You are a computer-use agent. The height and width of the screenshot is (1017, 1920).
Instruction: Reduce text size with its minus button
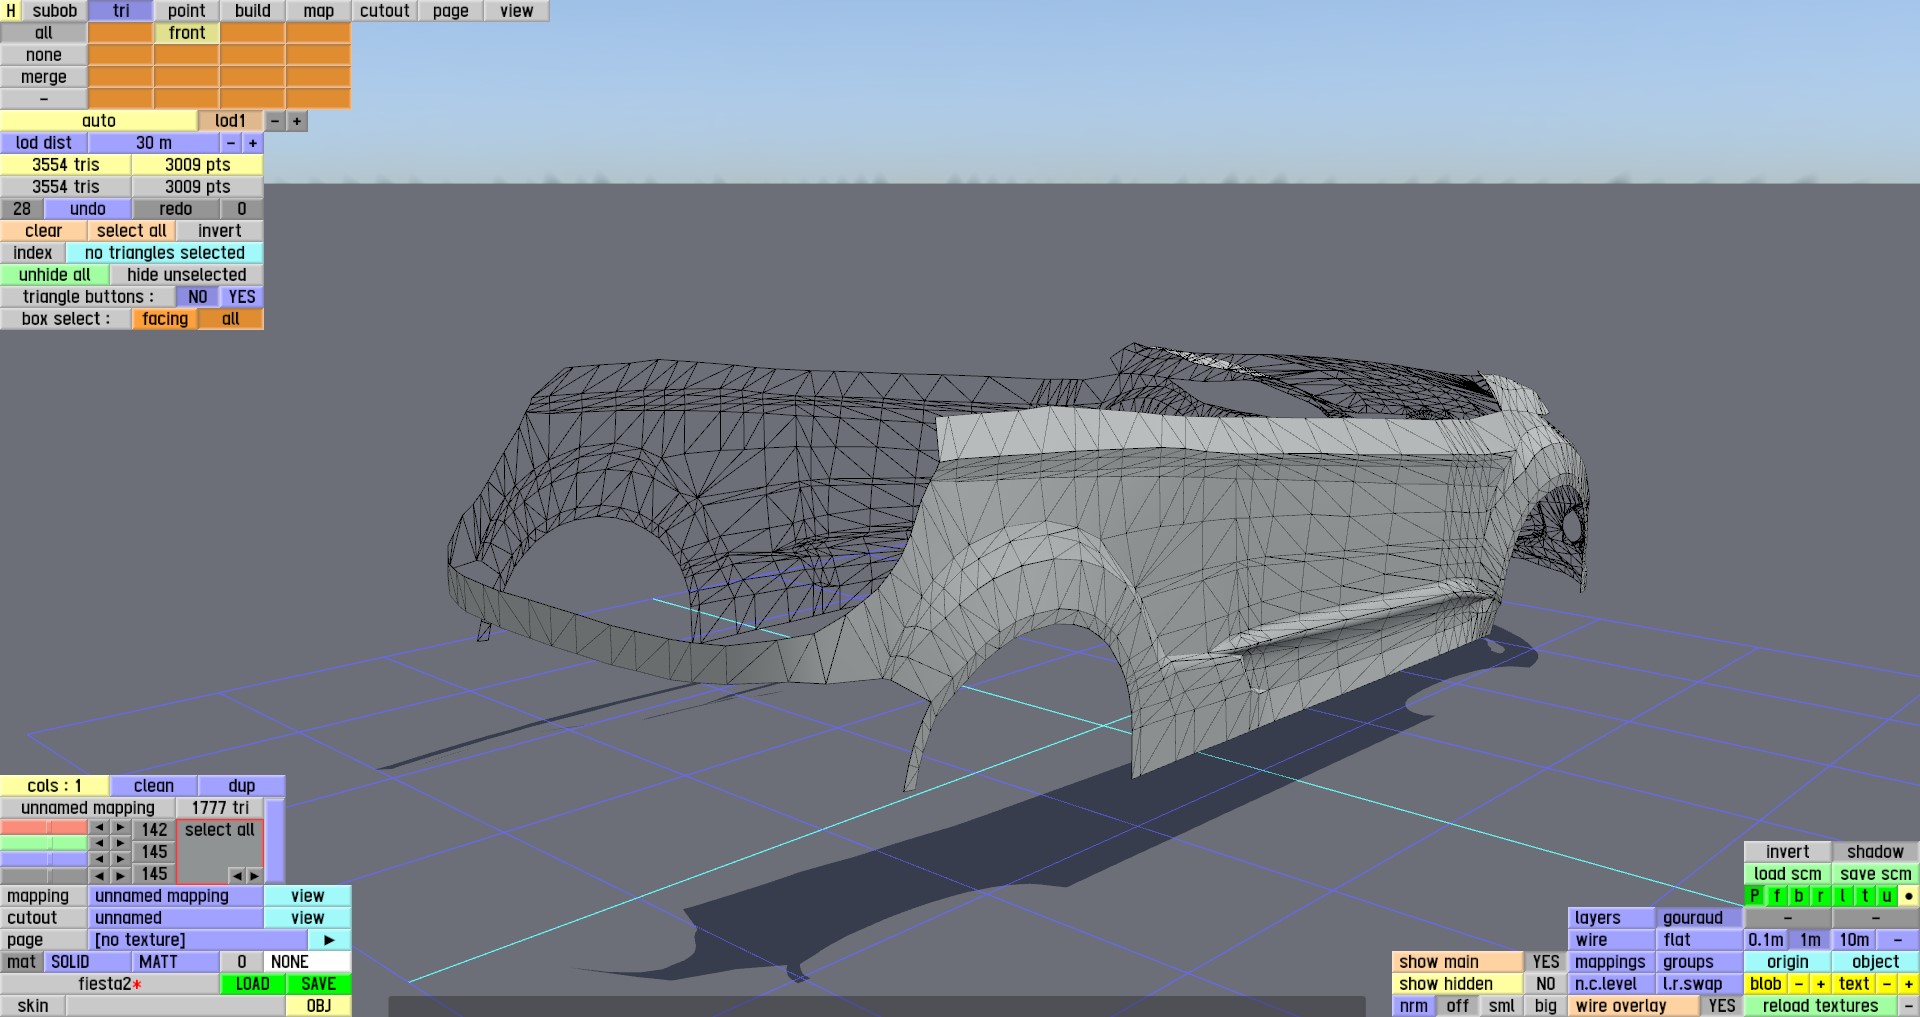(x=1887, y=984)
